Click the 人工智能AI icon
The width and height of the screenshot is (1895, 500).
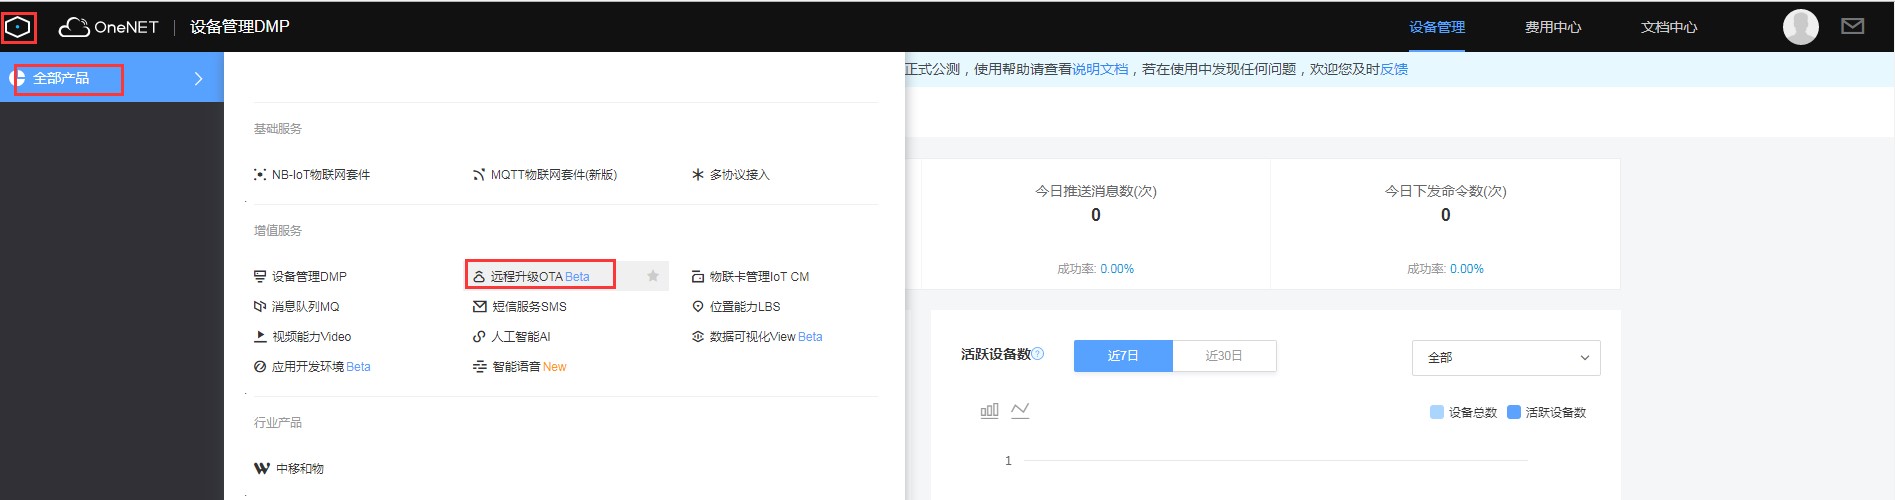point(479,337)
